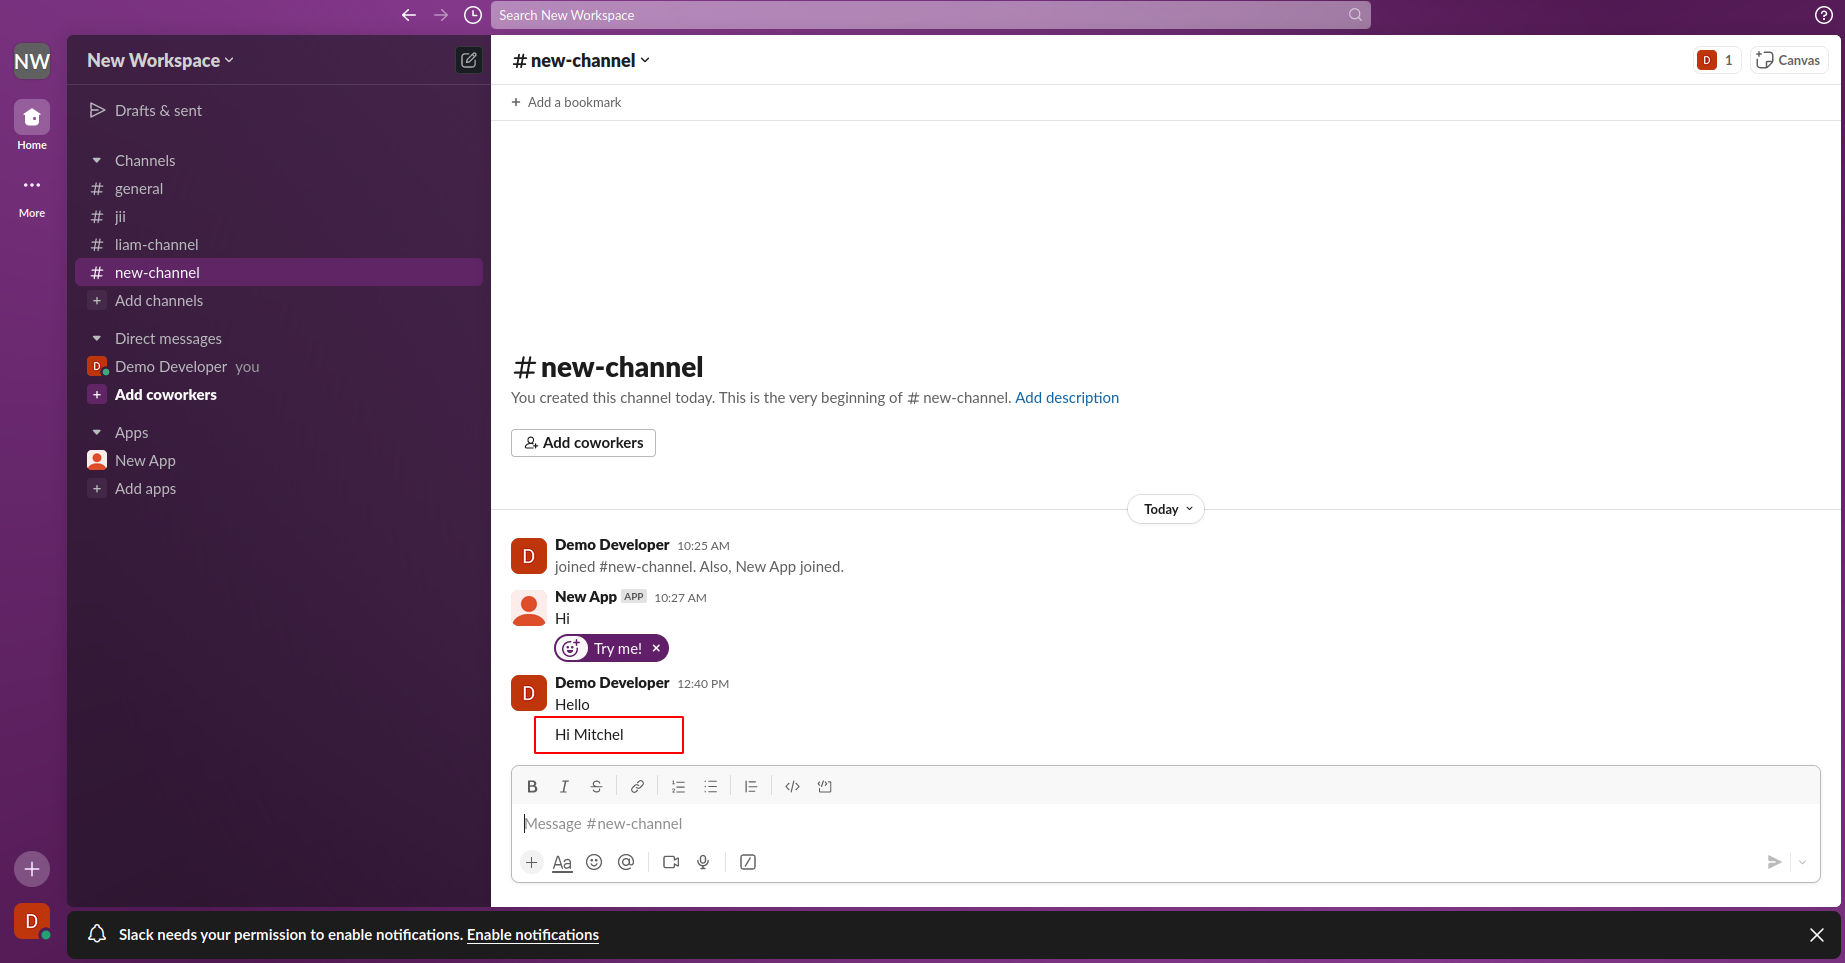Image resolution: width=1845 pixels, height=963 pixels.
Task: Record a video clip with camera icon
Action: pos(671,862)
